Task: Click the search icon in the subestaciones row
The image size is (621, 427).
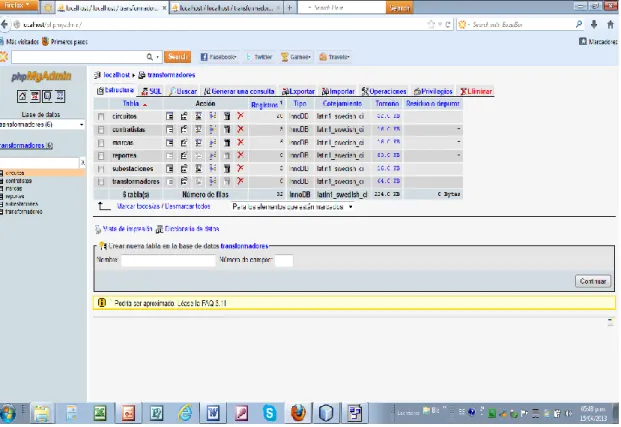Action: click(198, 169)
